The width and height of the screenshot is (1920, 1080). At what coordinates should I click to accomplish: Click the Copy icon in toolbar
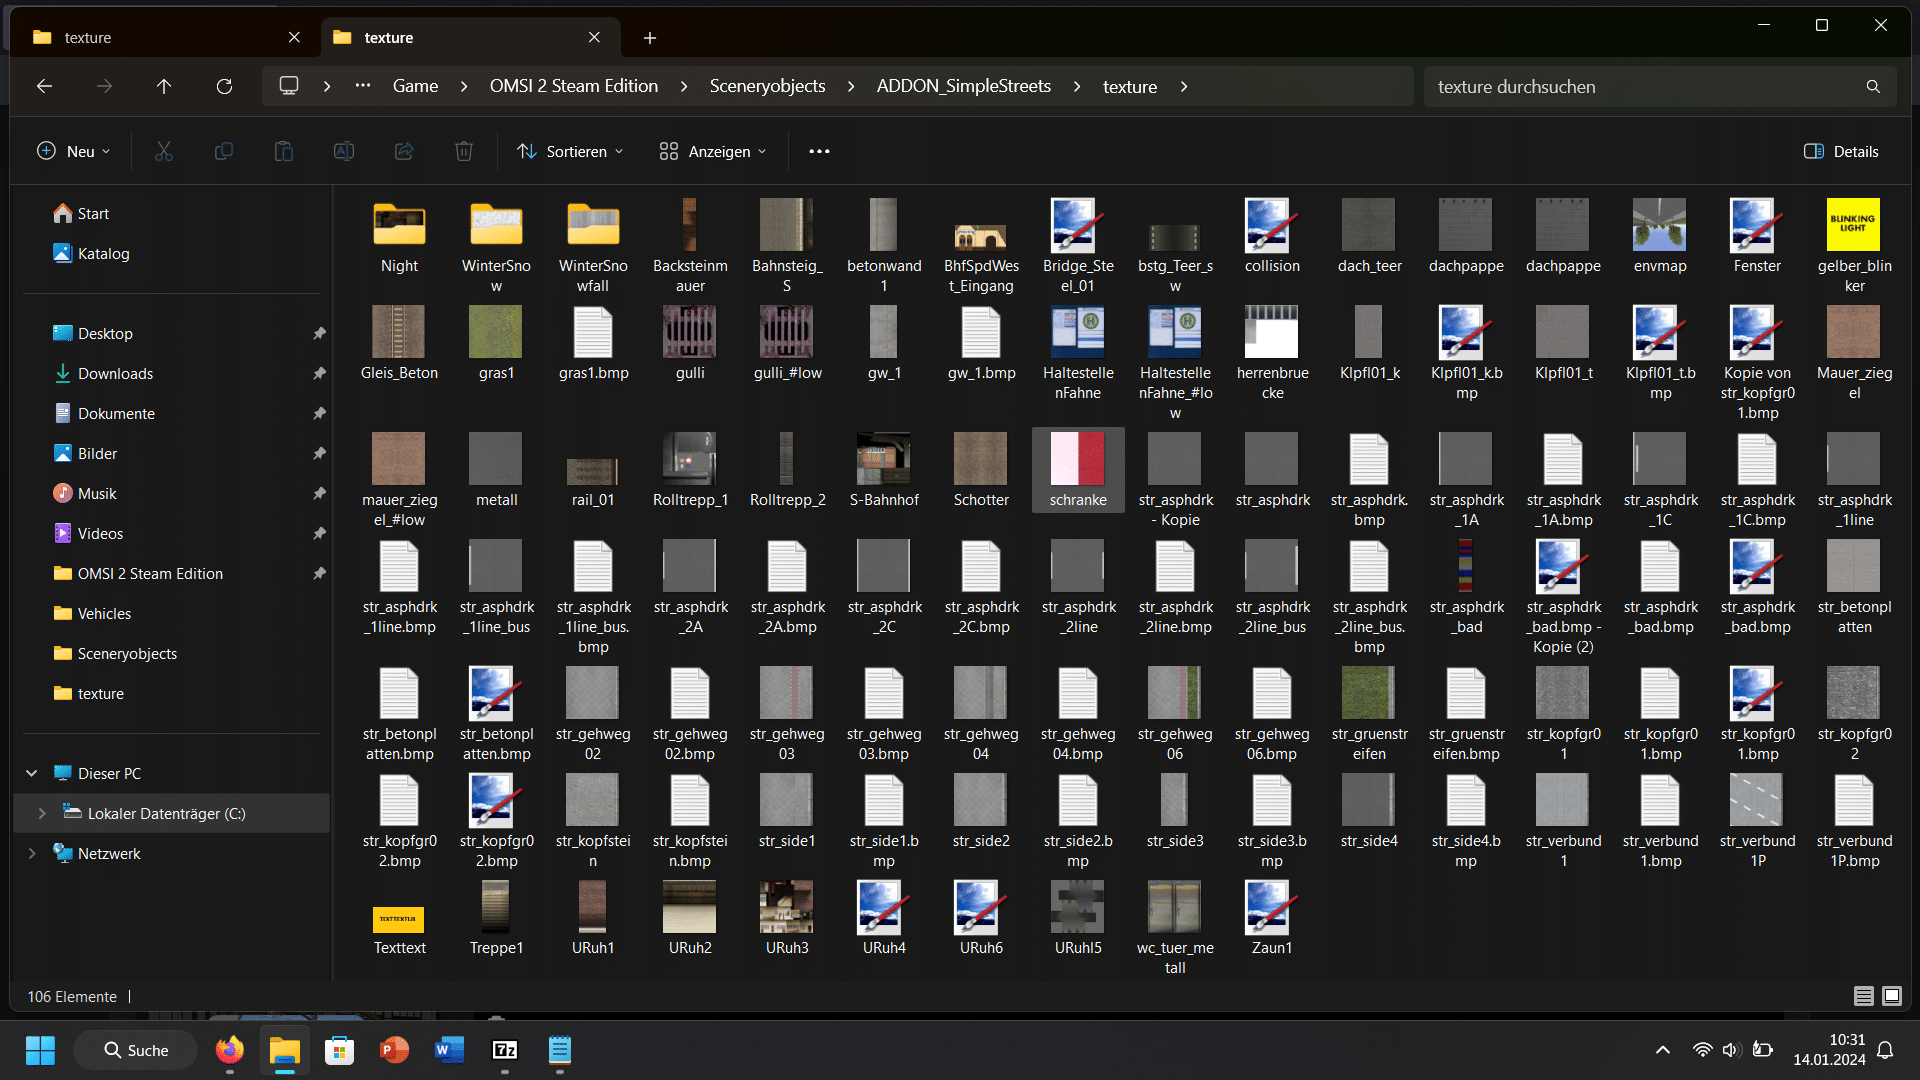[224, 151]
